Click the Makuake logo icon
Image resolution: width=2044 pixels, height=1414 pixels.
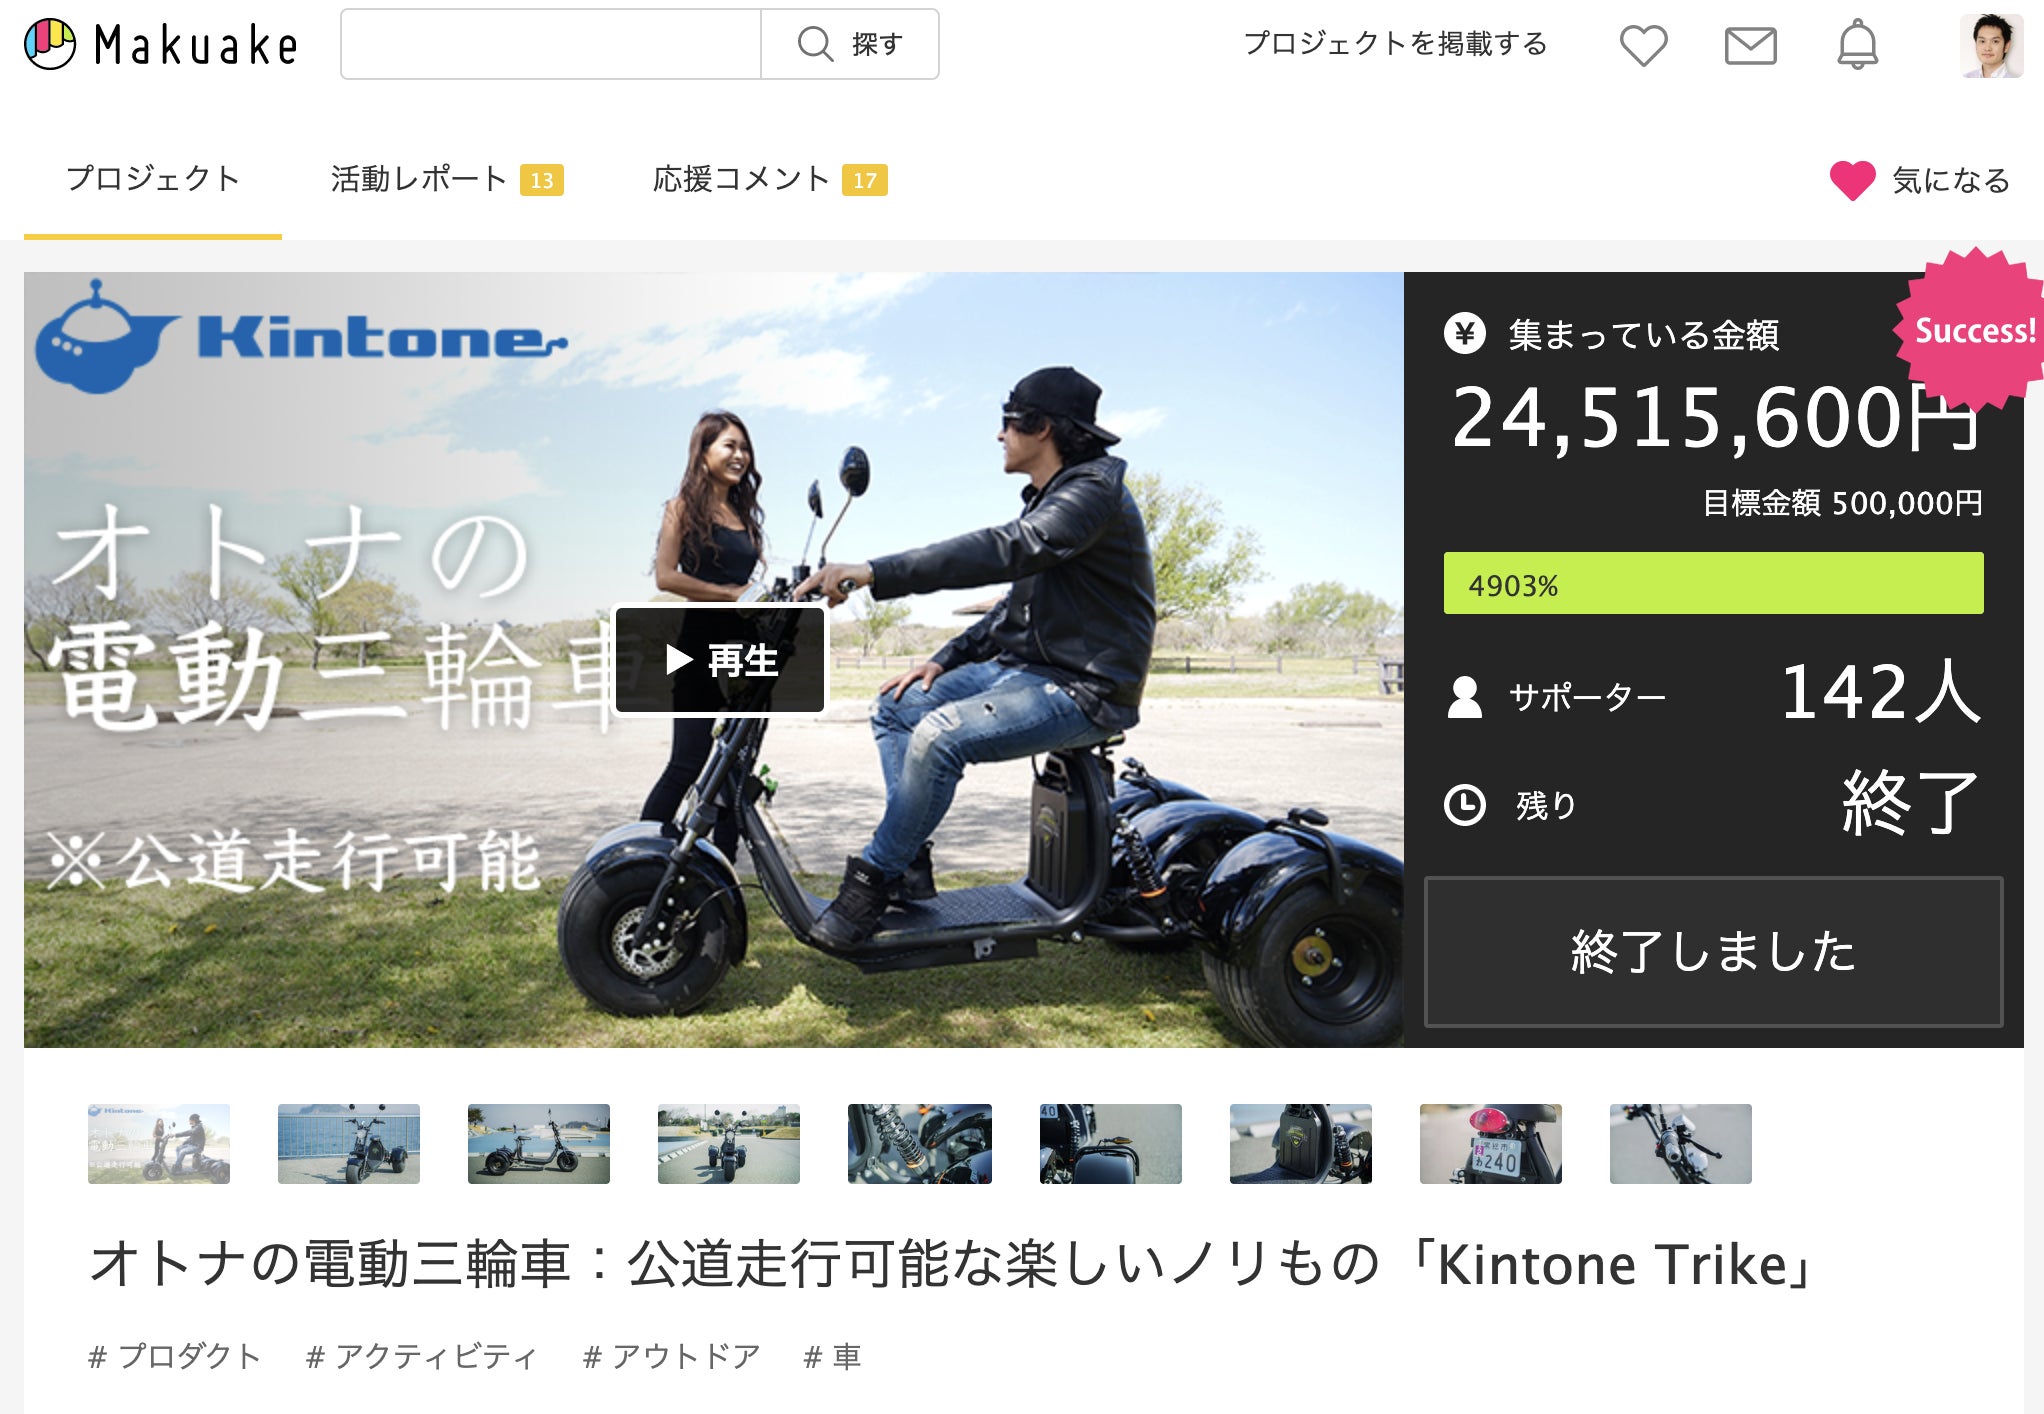(x=50, y=45)
